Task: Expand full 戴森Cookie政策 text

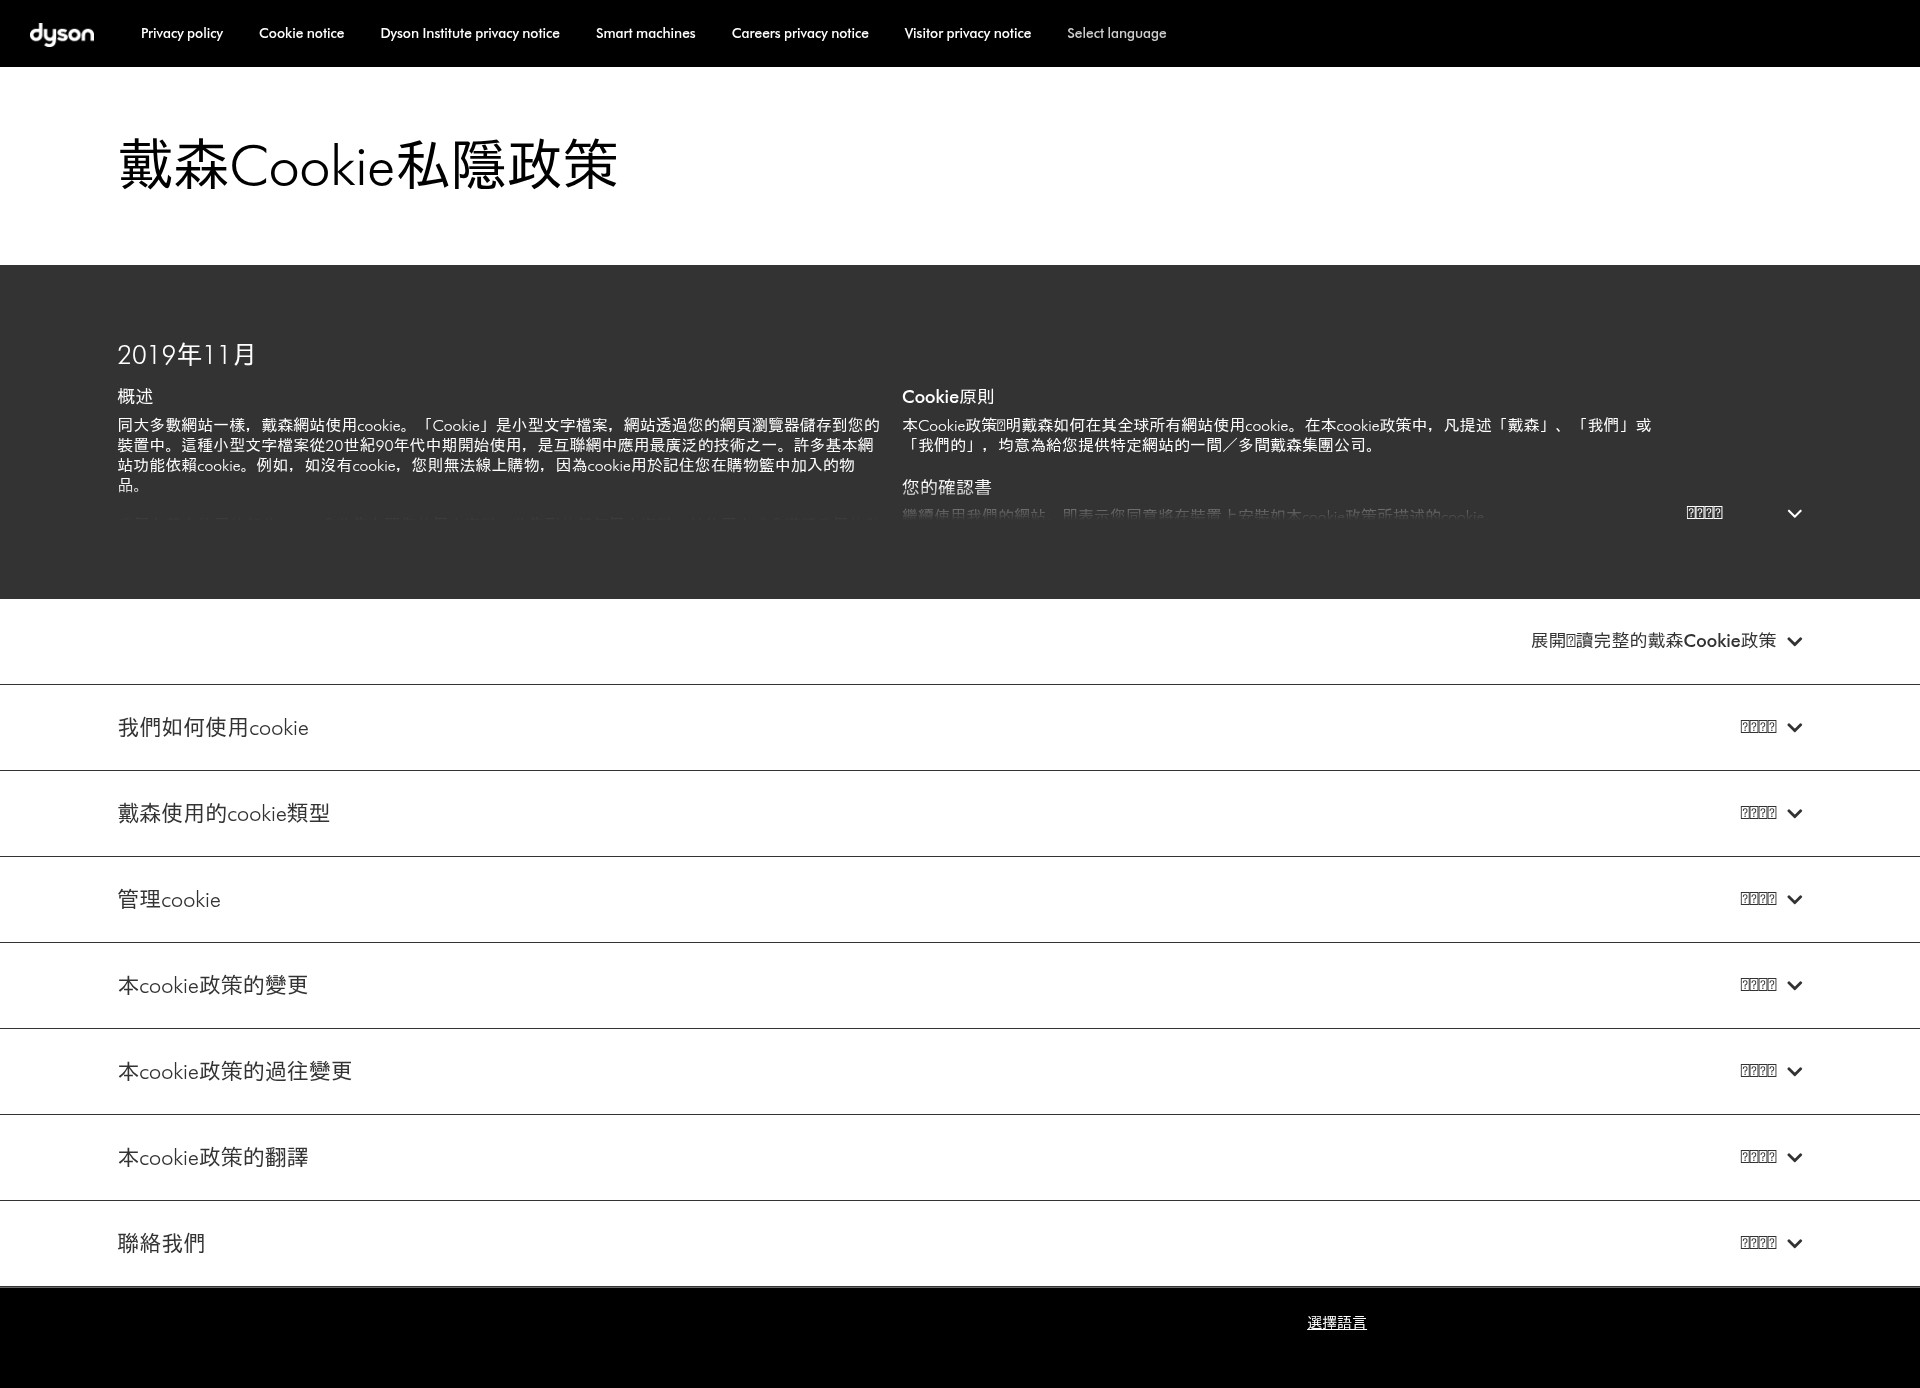Action: pos(1666,641)
